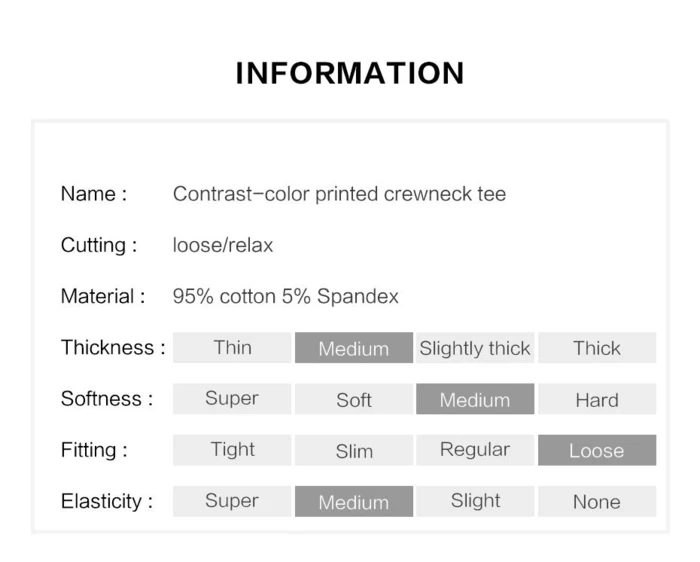Click the product name text
This screenshot has width=700, height=562.
pyautogui.click(x=339, y=194)
